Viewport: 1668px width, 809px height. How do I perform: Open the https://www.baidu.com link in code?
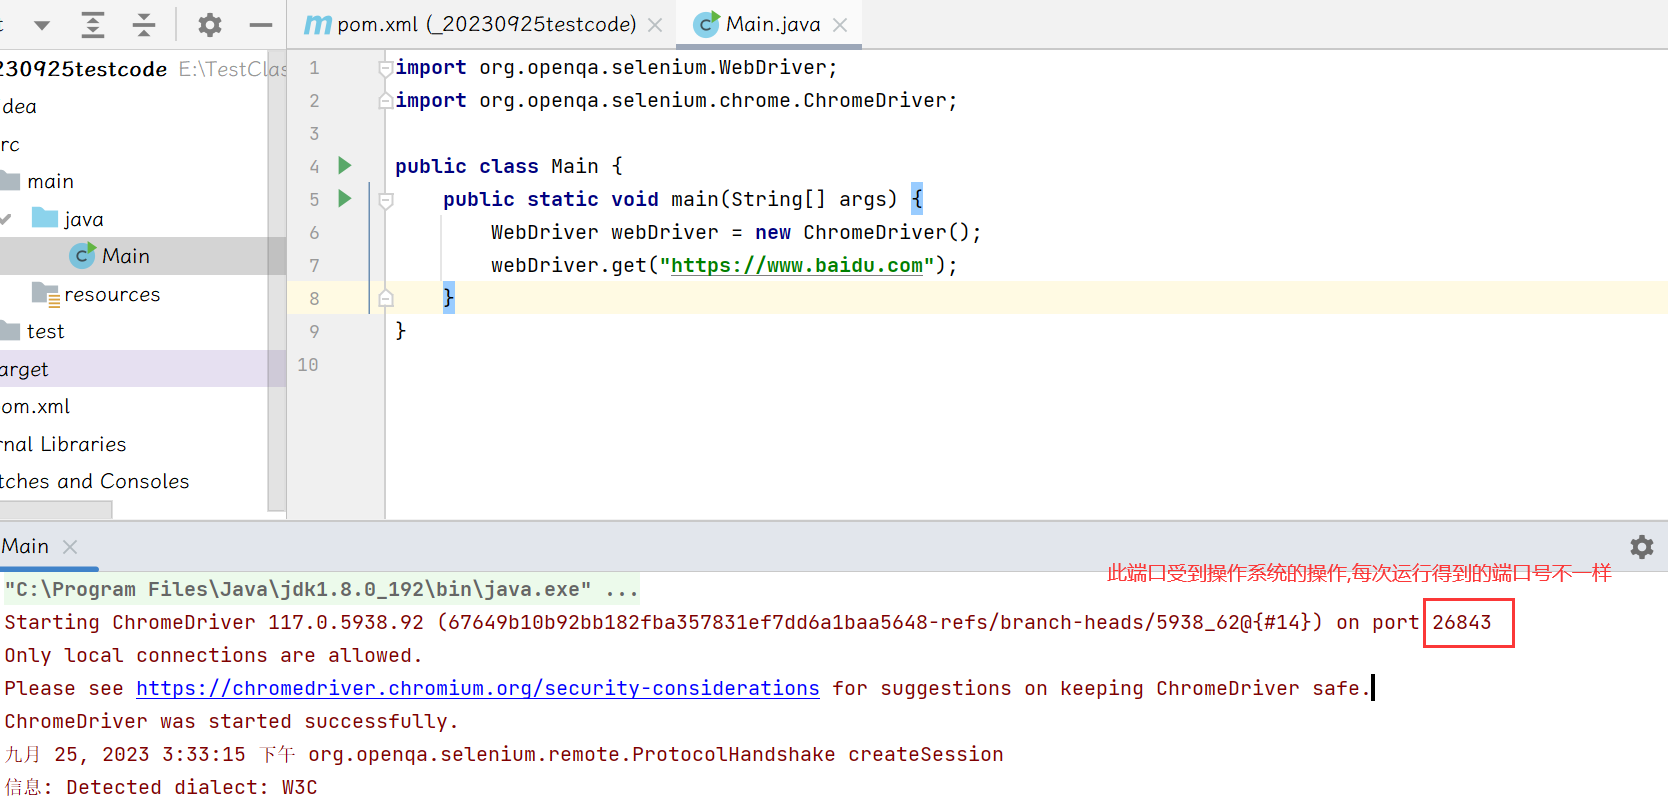pyautogui.click(x=797, y=265)
